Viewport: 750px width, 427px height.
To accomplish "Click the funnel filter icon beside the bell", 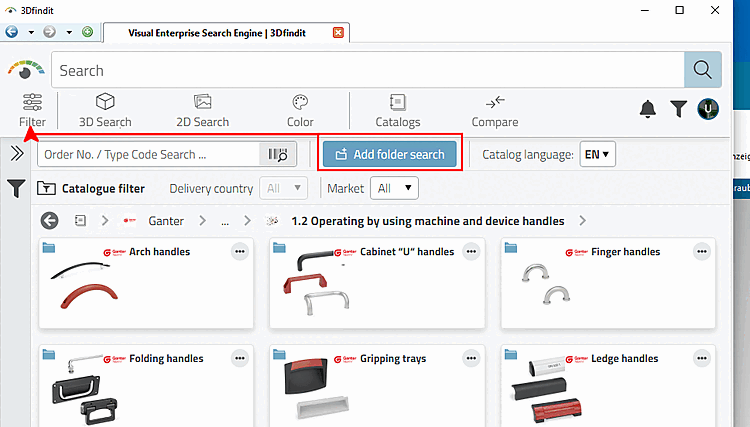I will click(x=678, y=109).
